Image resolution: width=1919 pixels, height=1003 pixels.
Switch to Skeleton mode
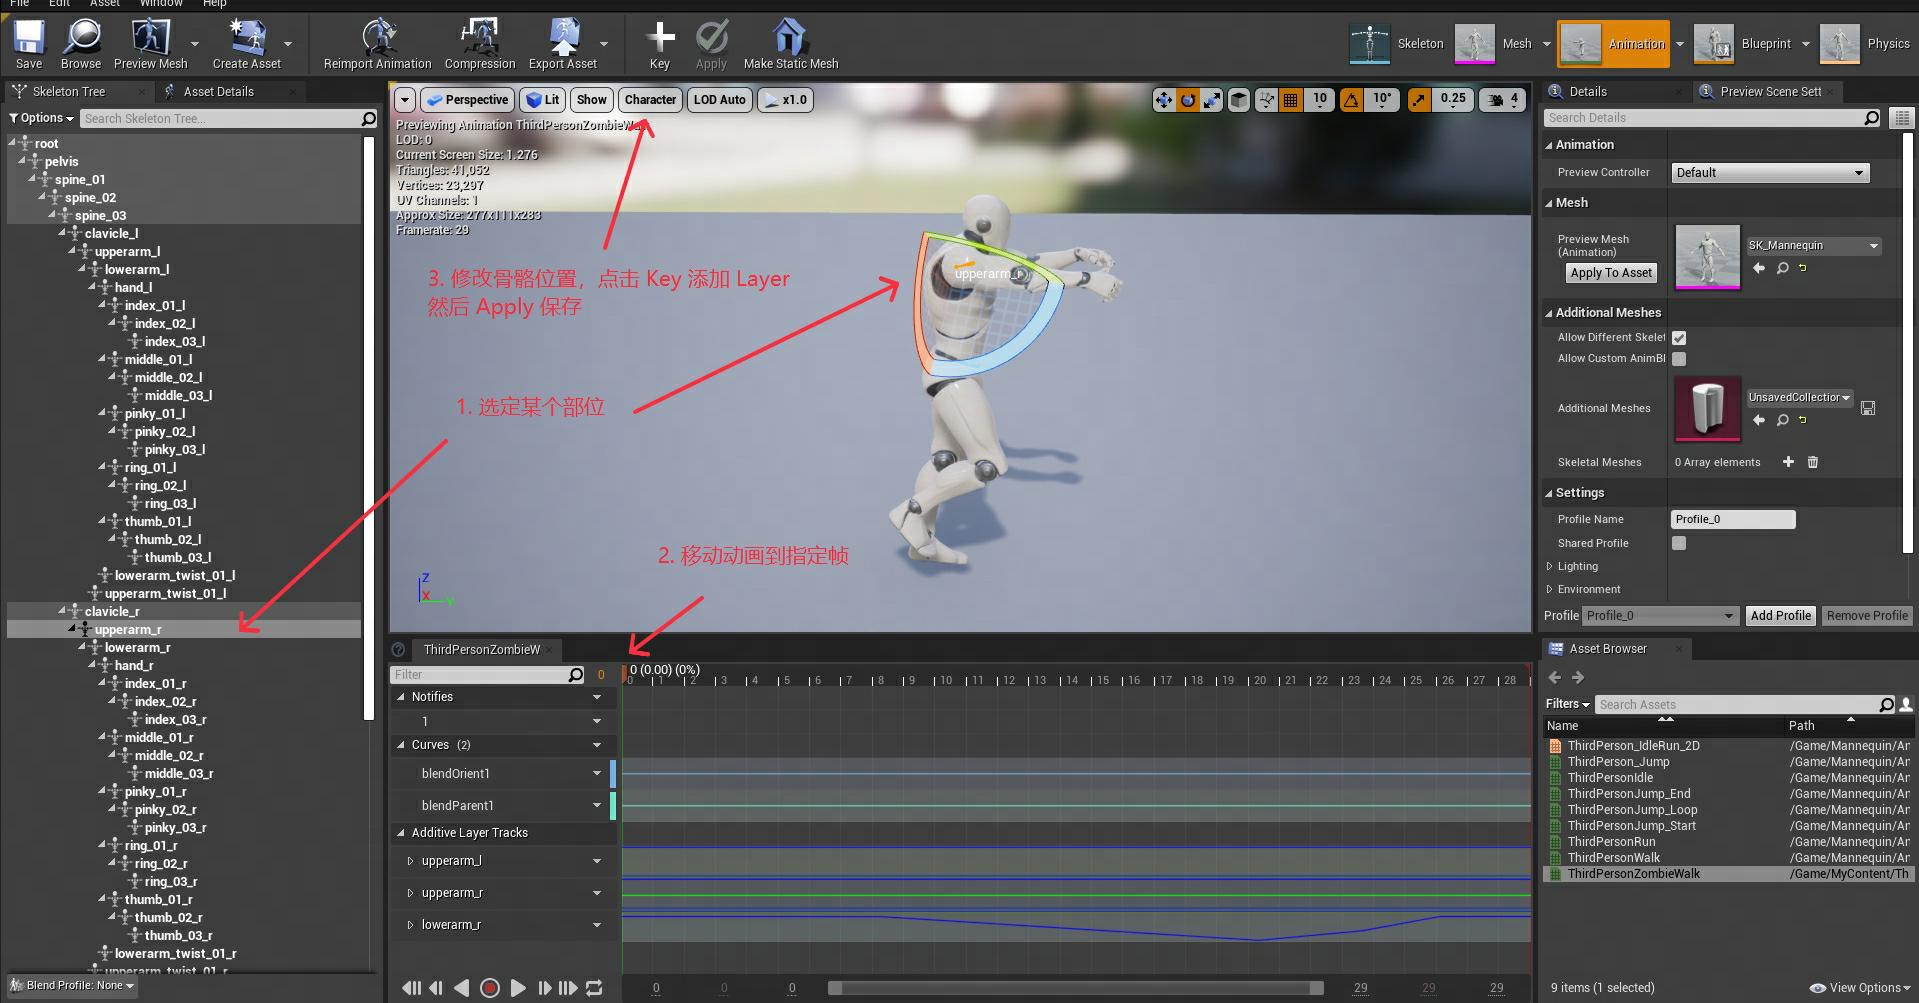pyautogui.click(x=1397, y=44)
